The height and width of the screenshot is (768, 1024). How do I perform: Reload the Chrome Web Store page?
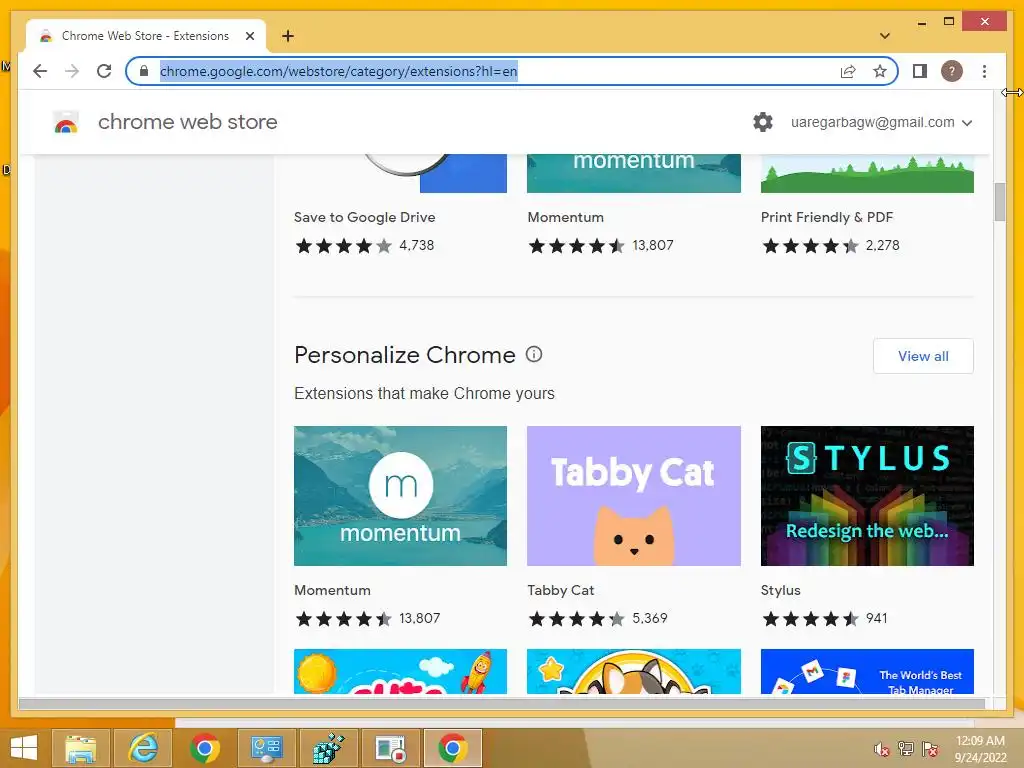[104, 71]
